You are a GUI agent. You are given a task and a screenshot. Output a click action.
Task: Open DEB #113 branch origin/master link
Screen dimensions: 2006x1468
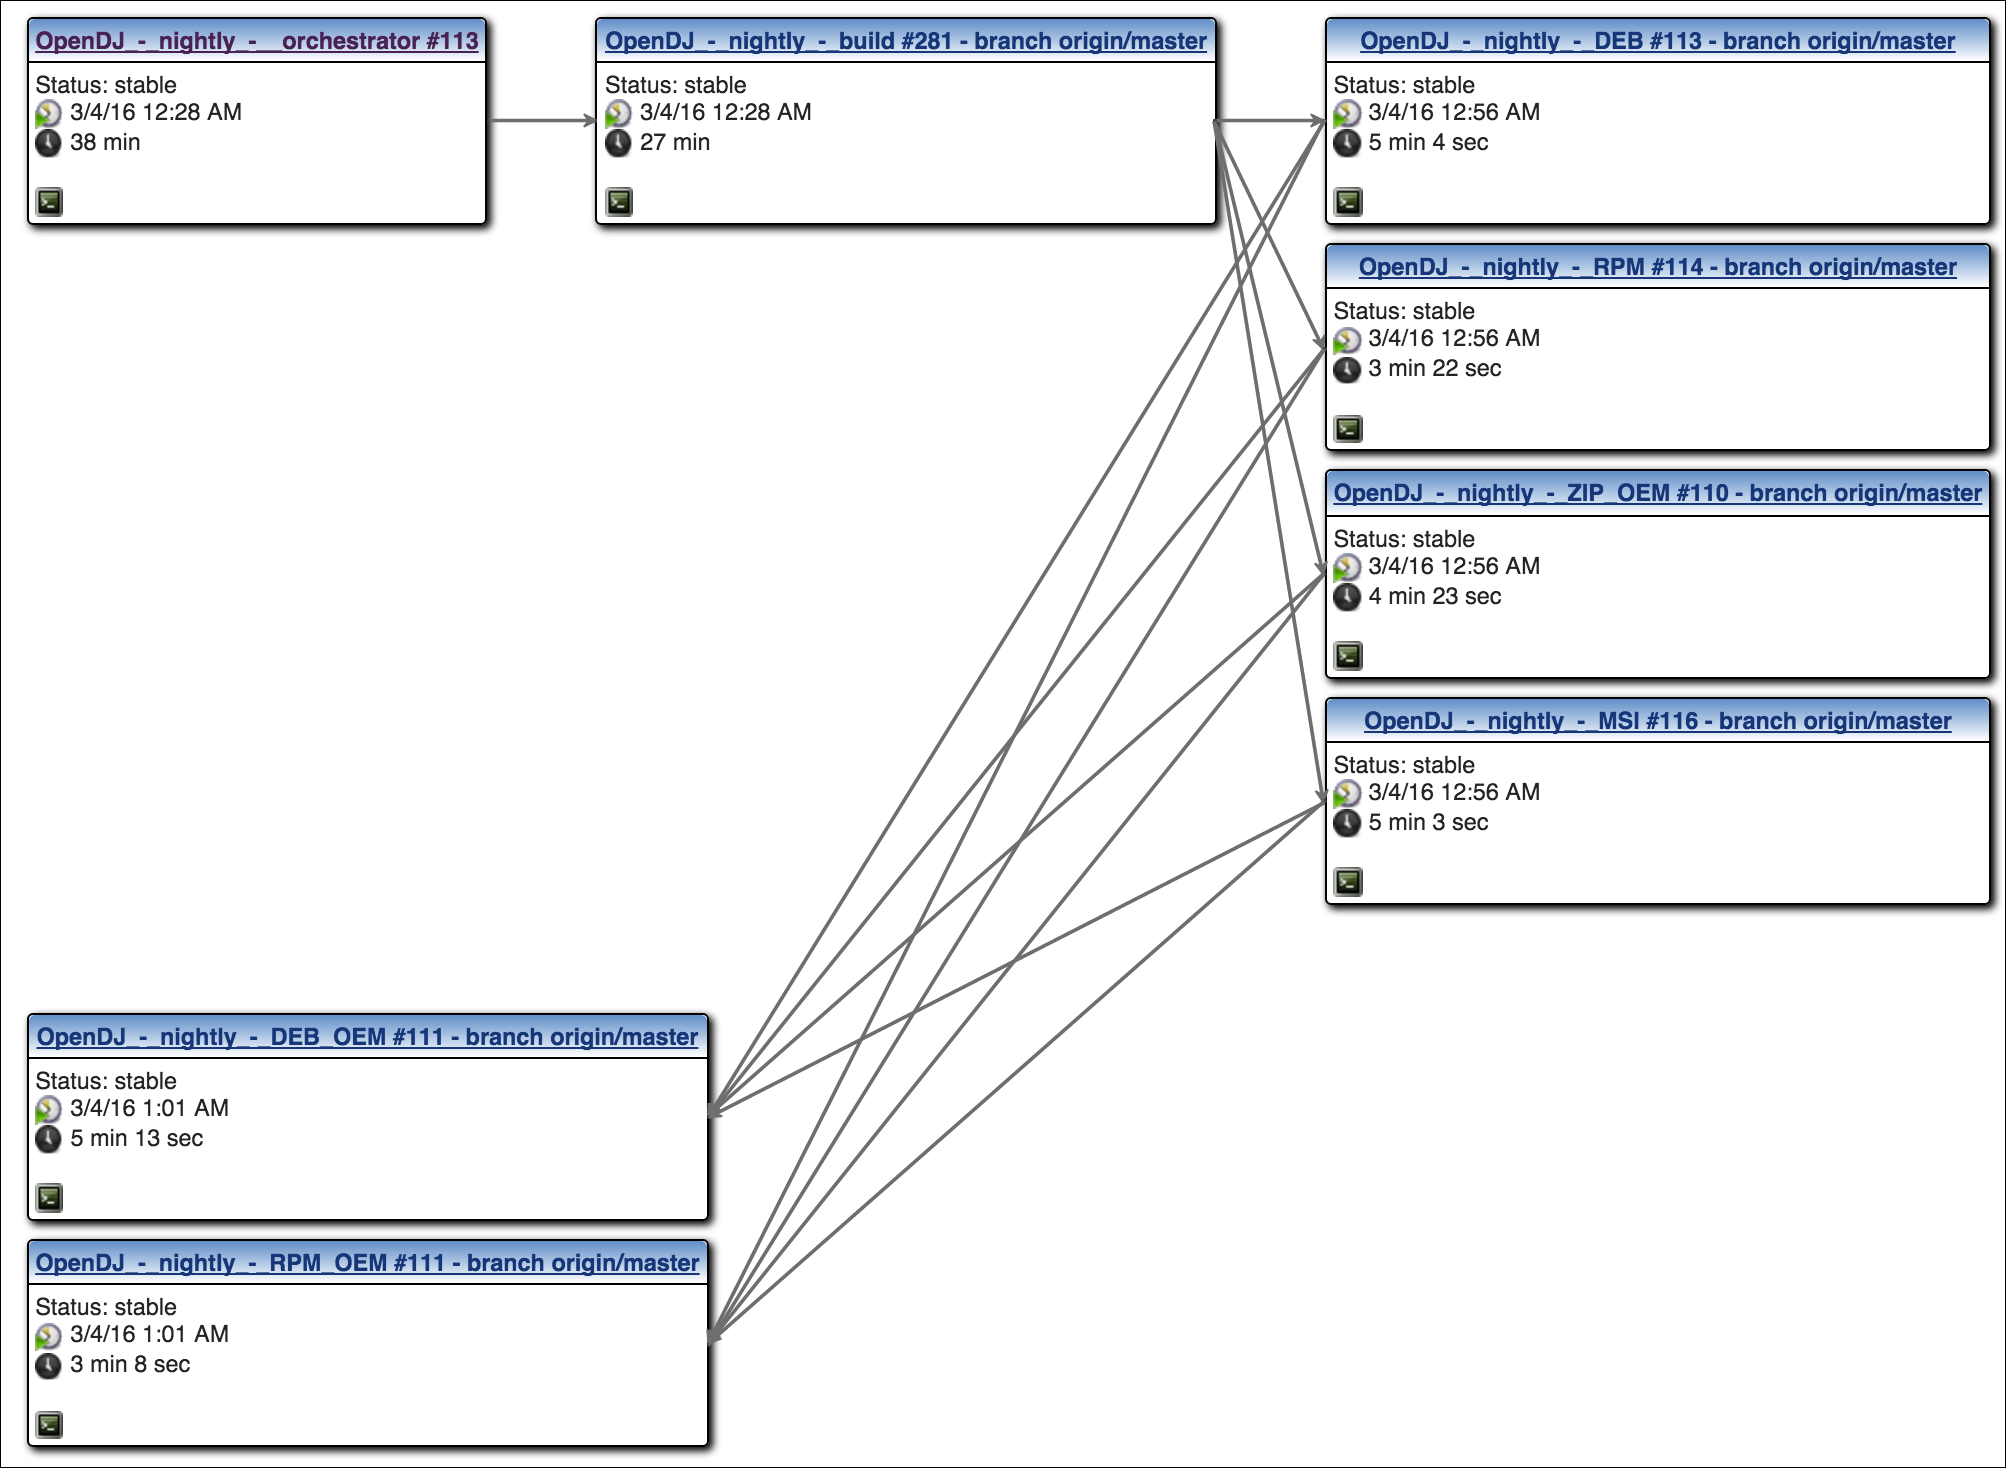[x=1657, y=41]
